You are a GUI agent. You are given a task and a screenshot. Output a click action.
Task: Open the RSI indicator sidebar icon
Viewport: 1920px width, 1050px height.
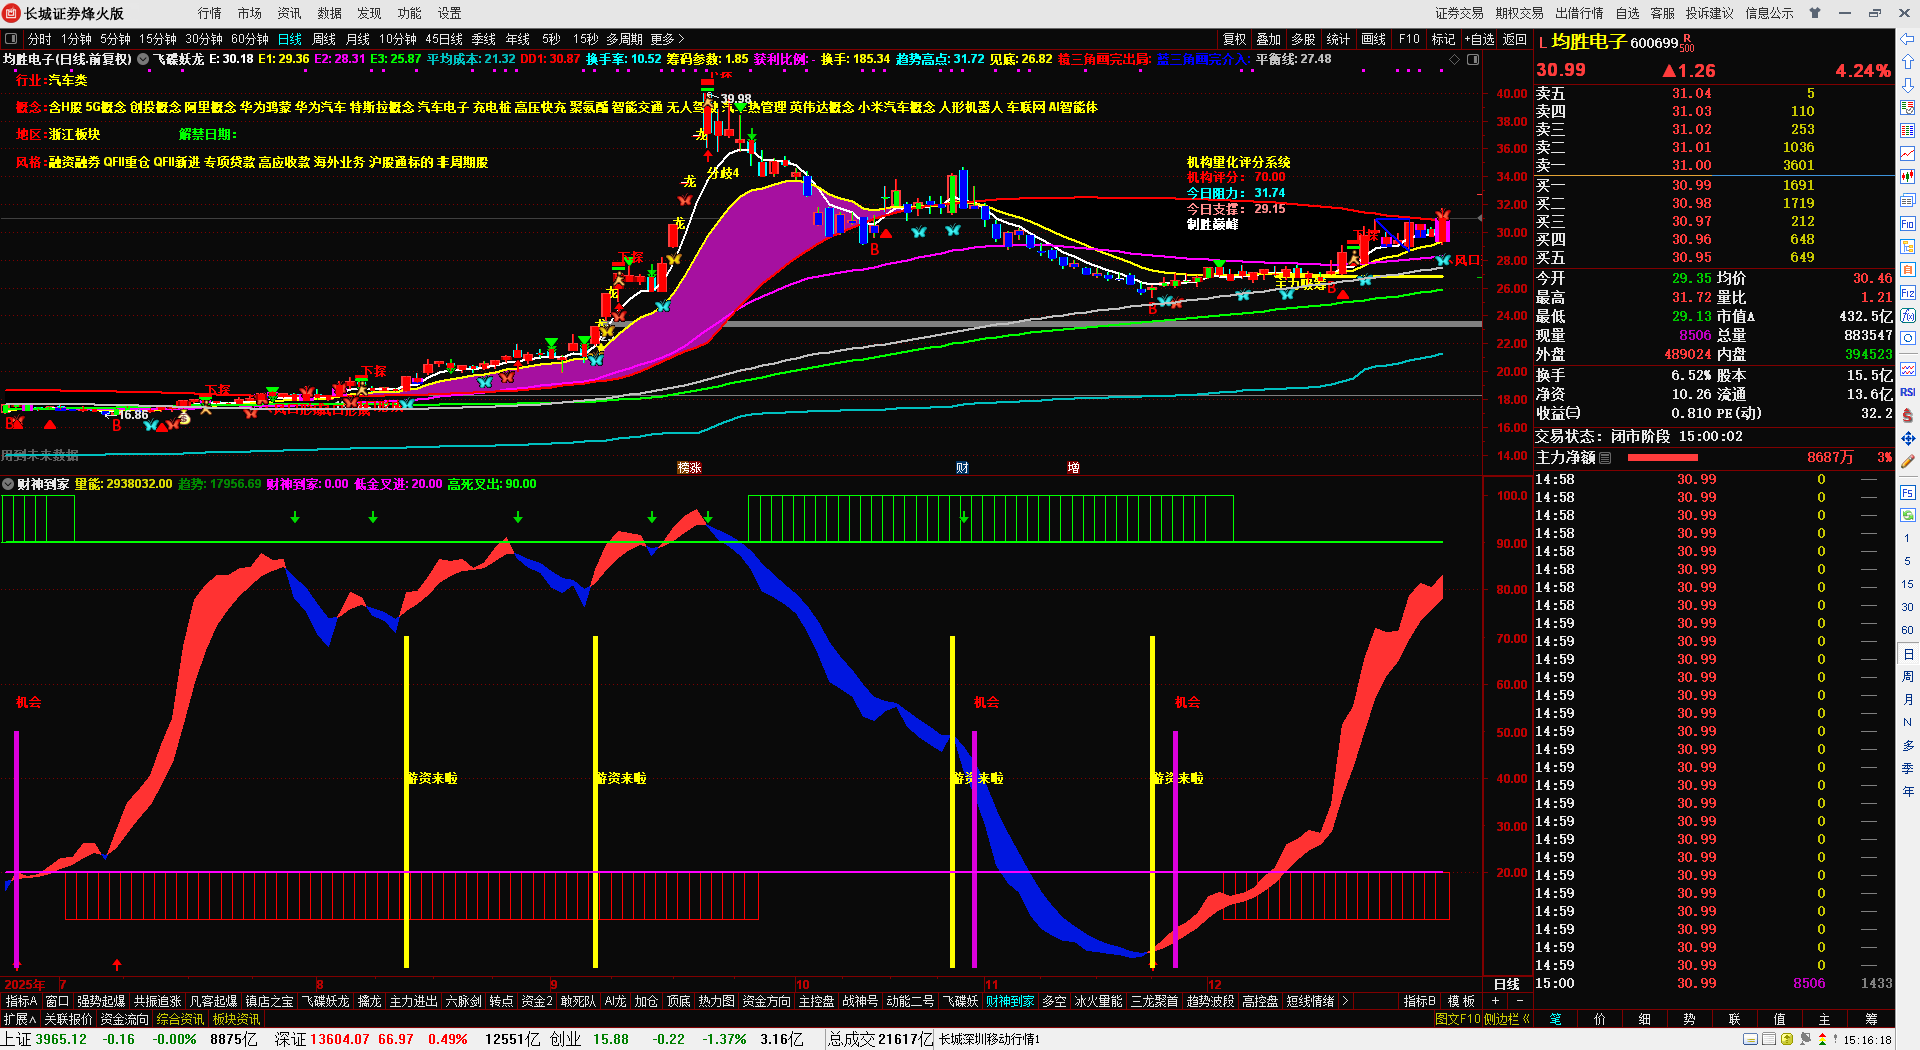pos(1908,392)
